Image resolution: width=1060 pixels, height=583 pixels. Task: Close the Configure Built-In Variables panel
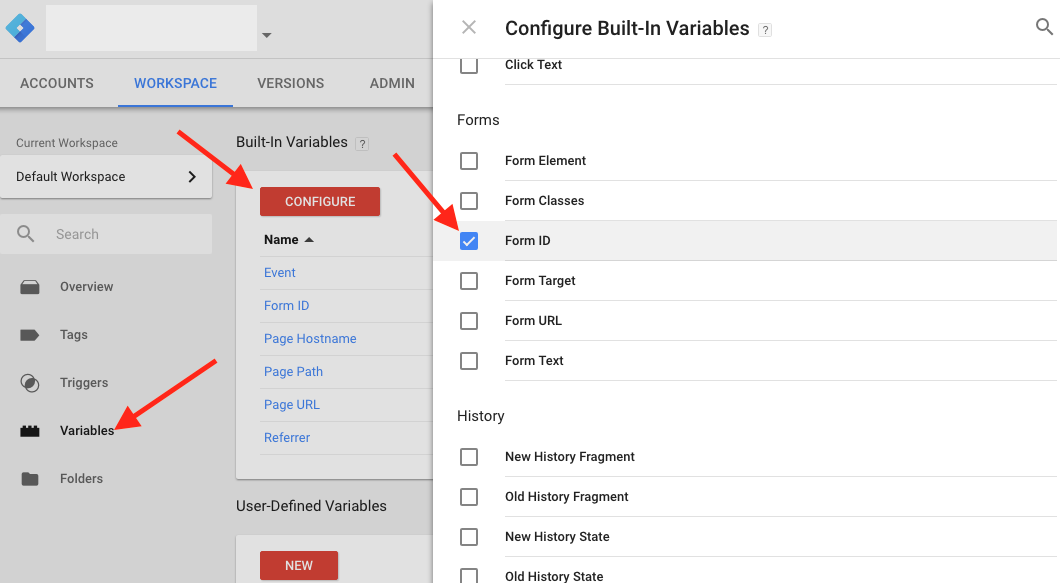pyautogui.click(x=469, y=28)
